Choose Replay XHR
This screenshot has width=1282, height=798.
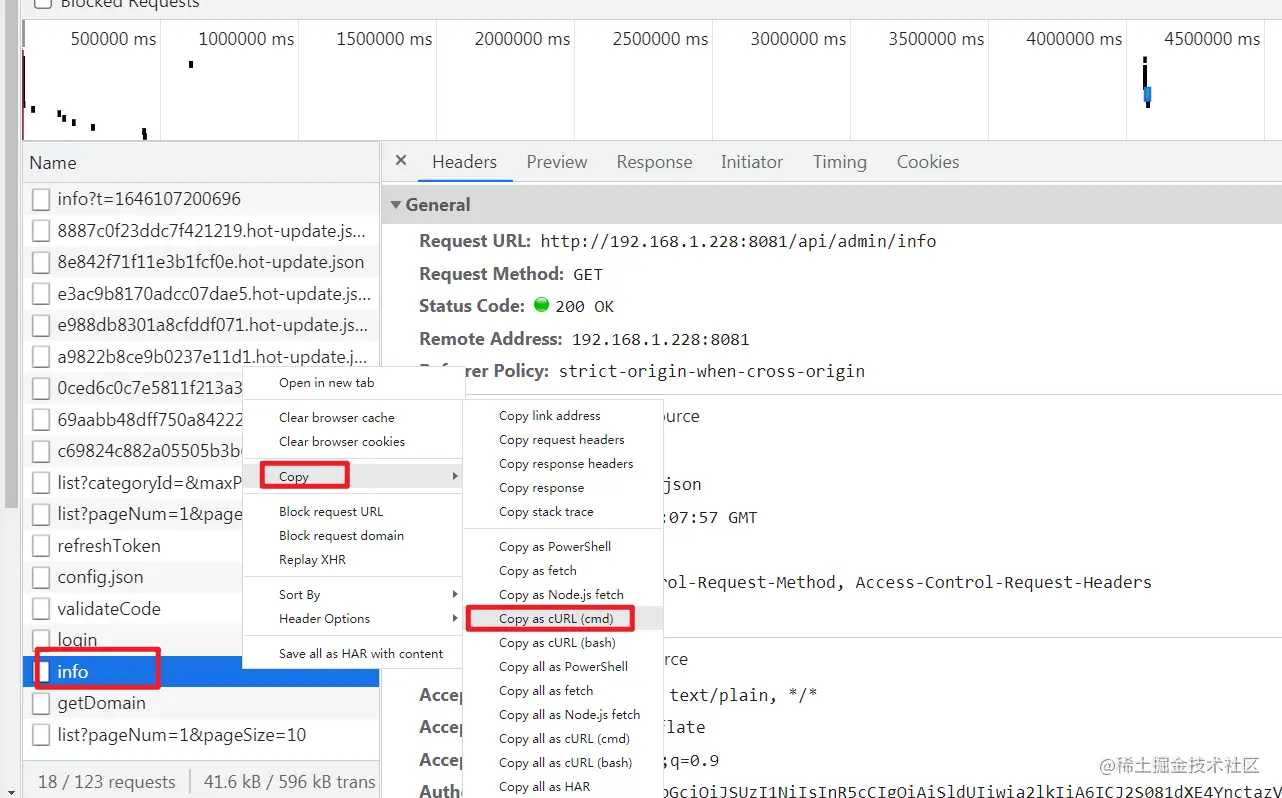pos(353,560)
